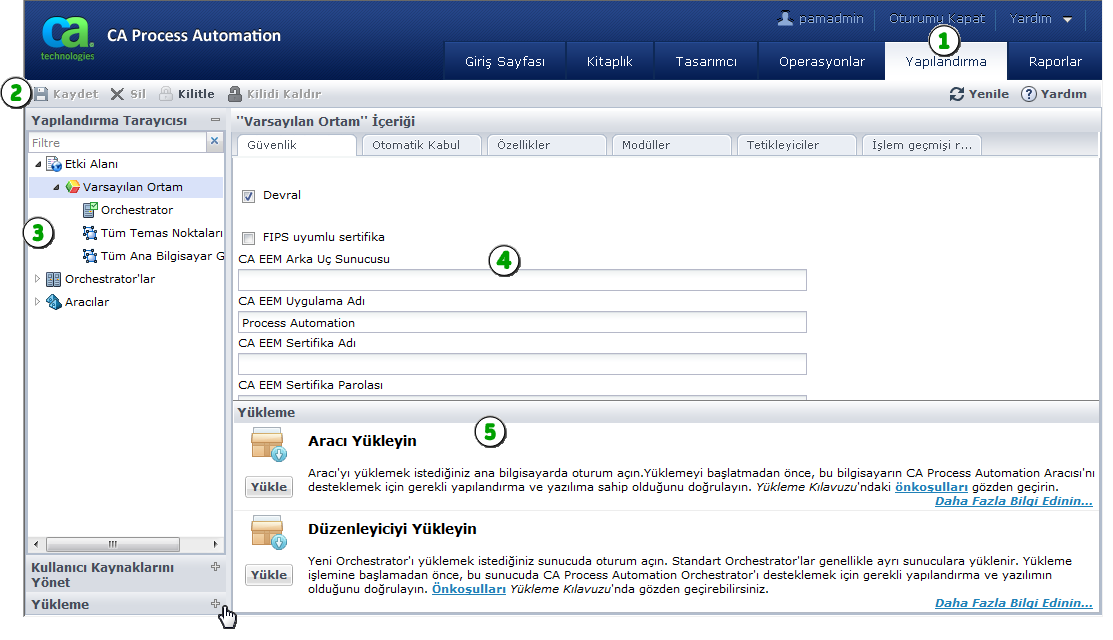Uncheck the Devral checkbox
This screenshot has width=1113, height=640.
tap(249, 196)
